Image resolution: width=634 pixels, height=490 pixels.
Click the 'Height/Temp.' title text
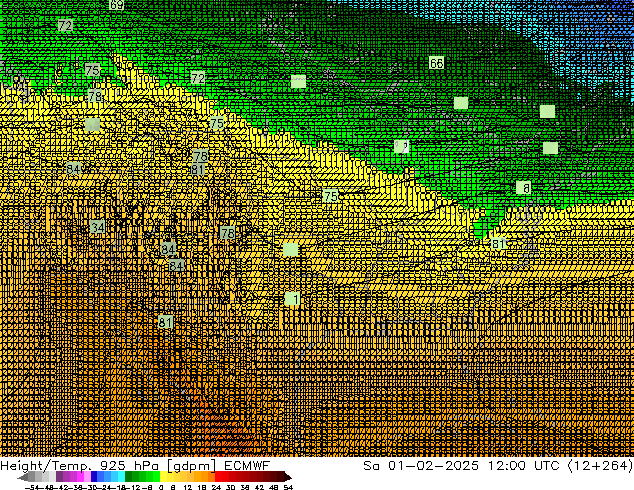click(46, 466)
